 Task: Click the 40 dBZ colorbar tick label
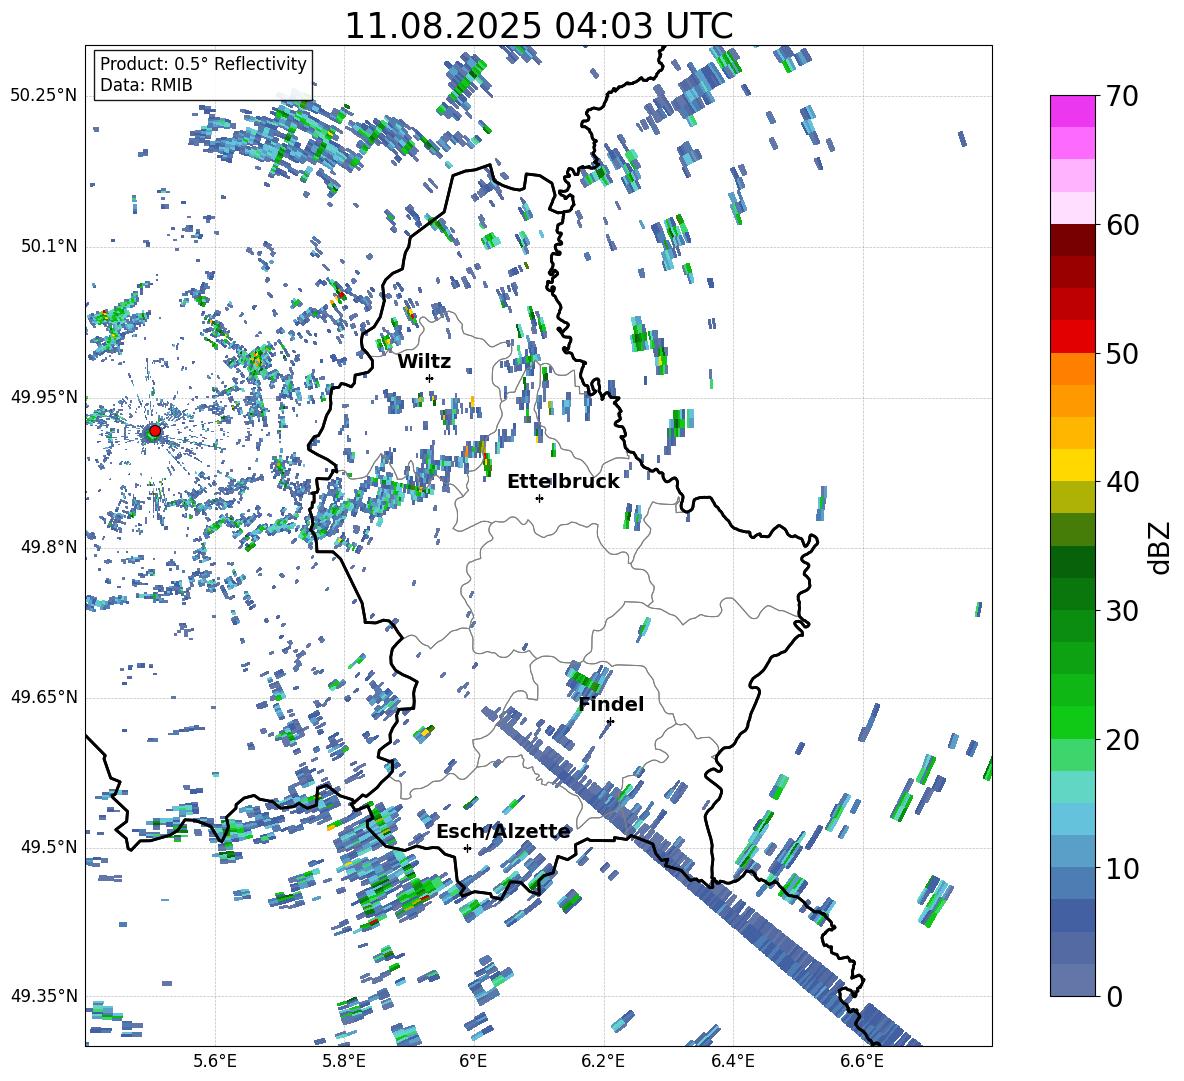[1122, 482]
